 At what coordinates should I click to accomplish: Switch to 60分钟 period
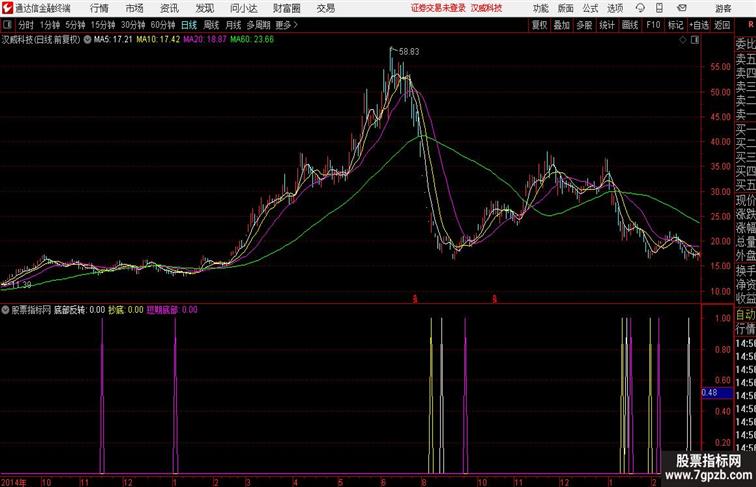click(162, 25)
